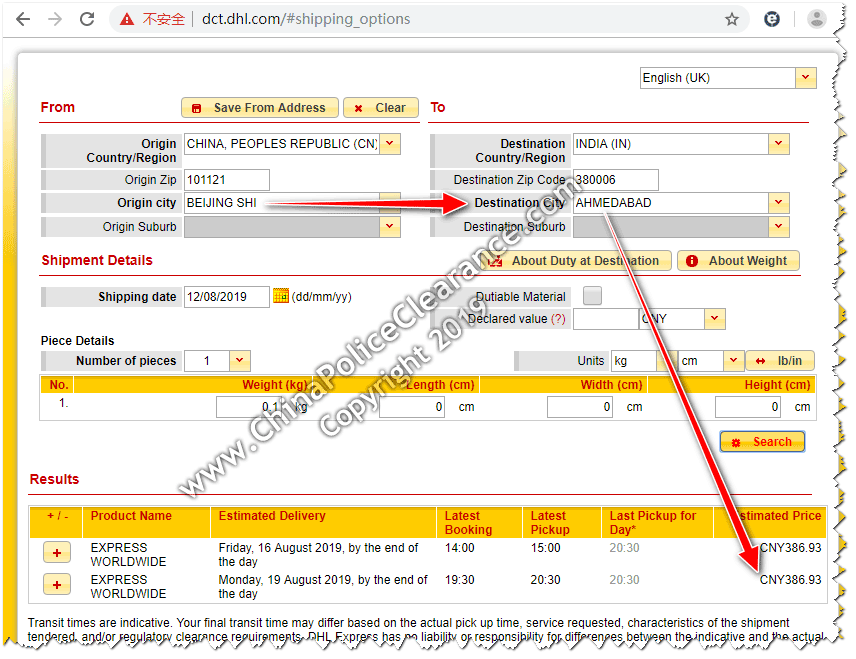The width and height of the screenshot is (856, 659).
Task: Open the About Weight info button
Action: pyautogui.click(x=739, y=261)
